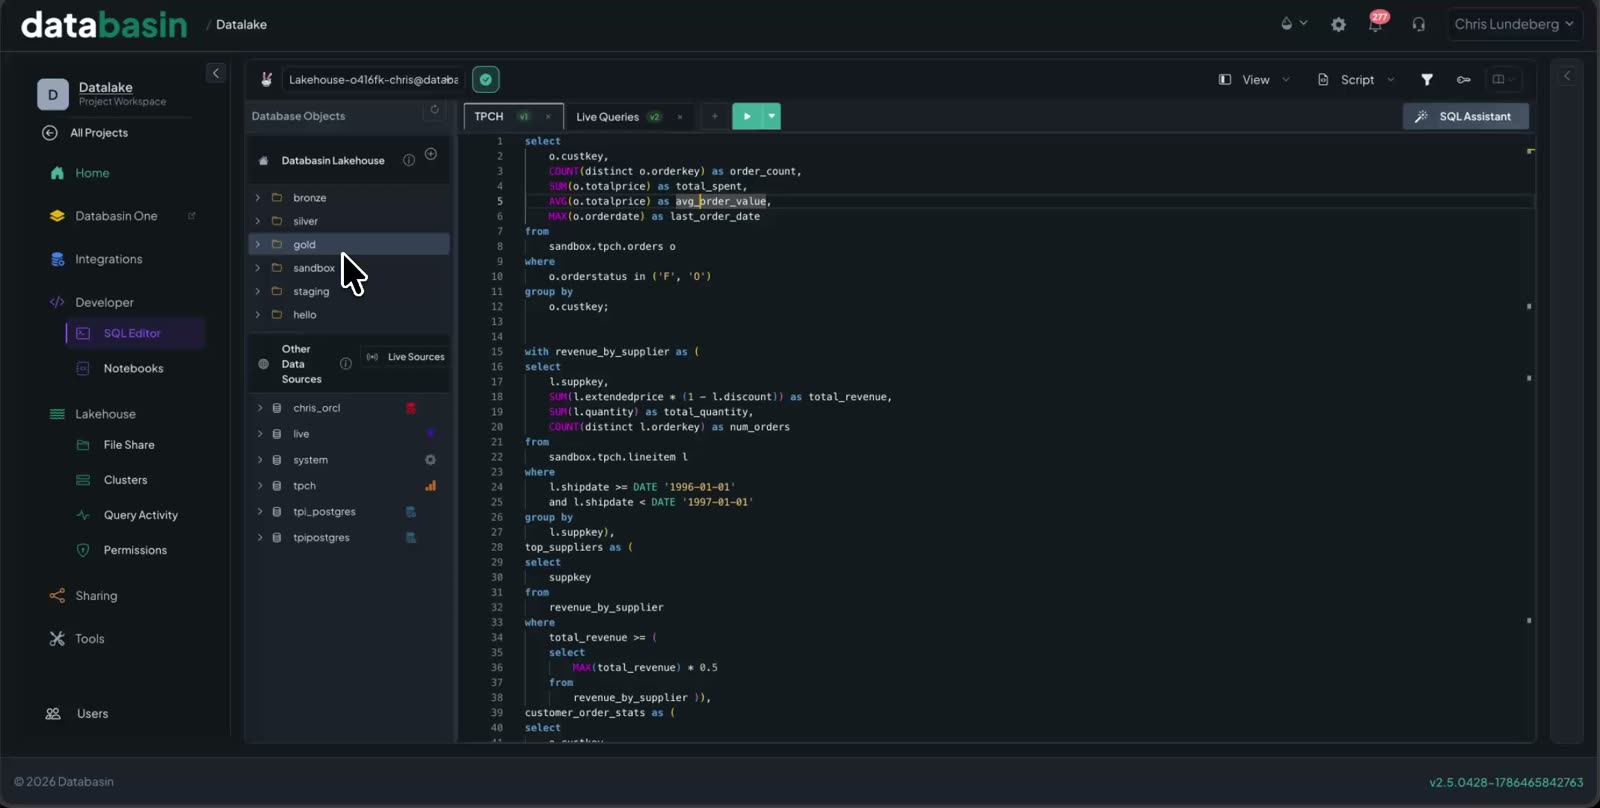Image resolution: width=1600 pixels, height=808 pixels.
Task: Open the Script dropdown
Action: point(1356,80)
